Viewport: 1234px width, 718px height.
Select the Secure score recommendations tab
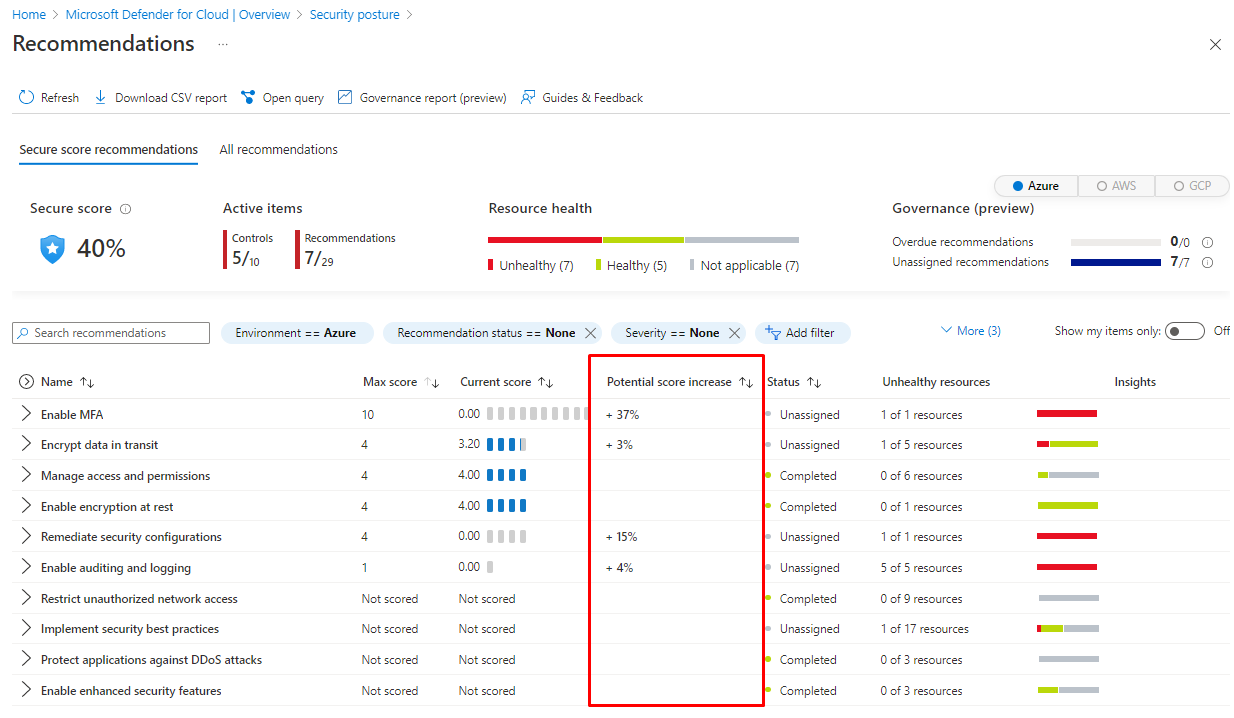[108, 150]
